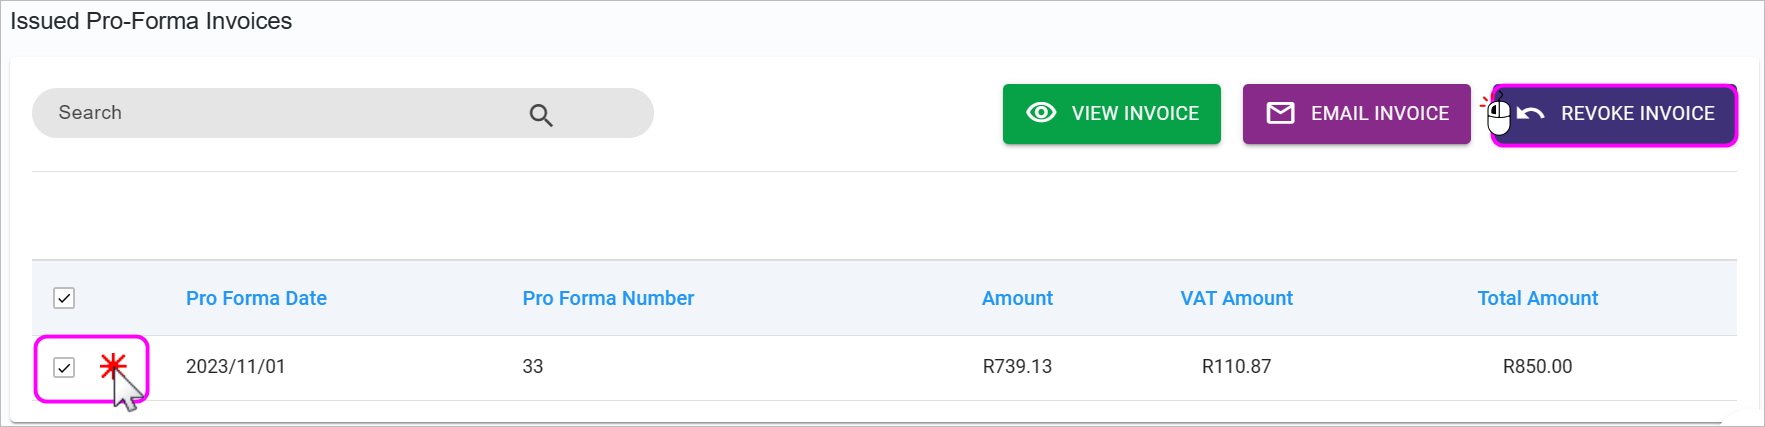Click the R110.87 VAT amount cell
Image resolution: width=1765 pixels, height=427 pixels.
click(1236, 367)
